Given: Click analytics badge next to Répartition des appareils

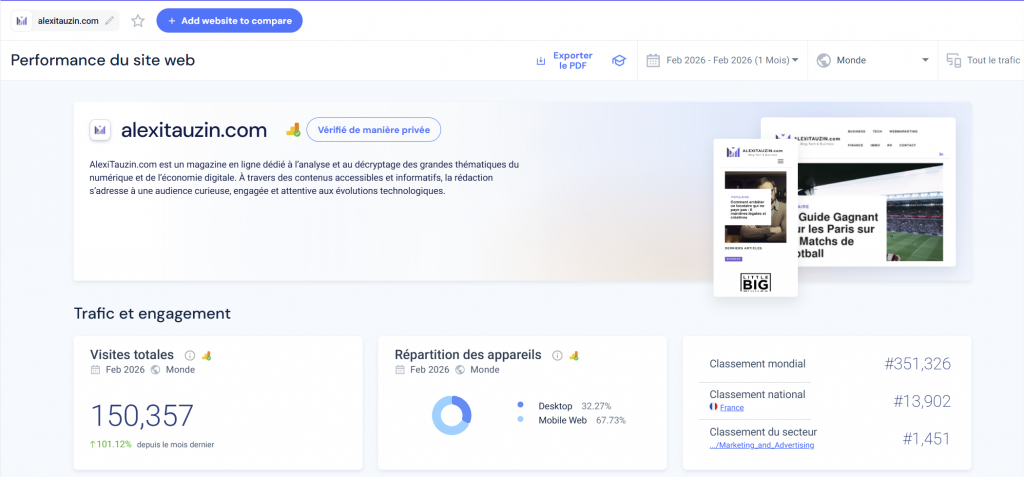Looking at the screenshot, I should (x=574, y=355).
